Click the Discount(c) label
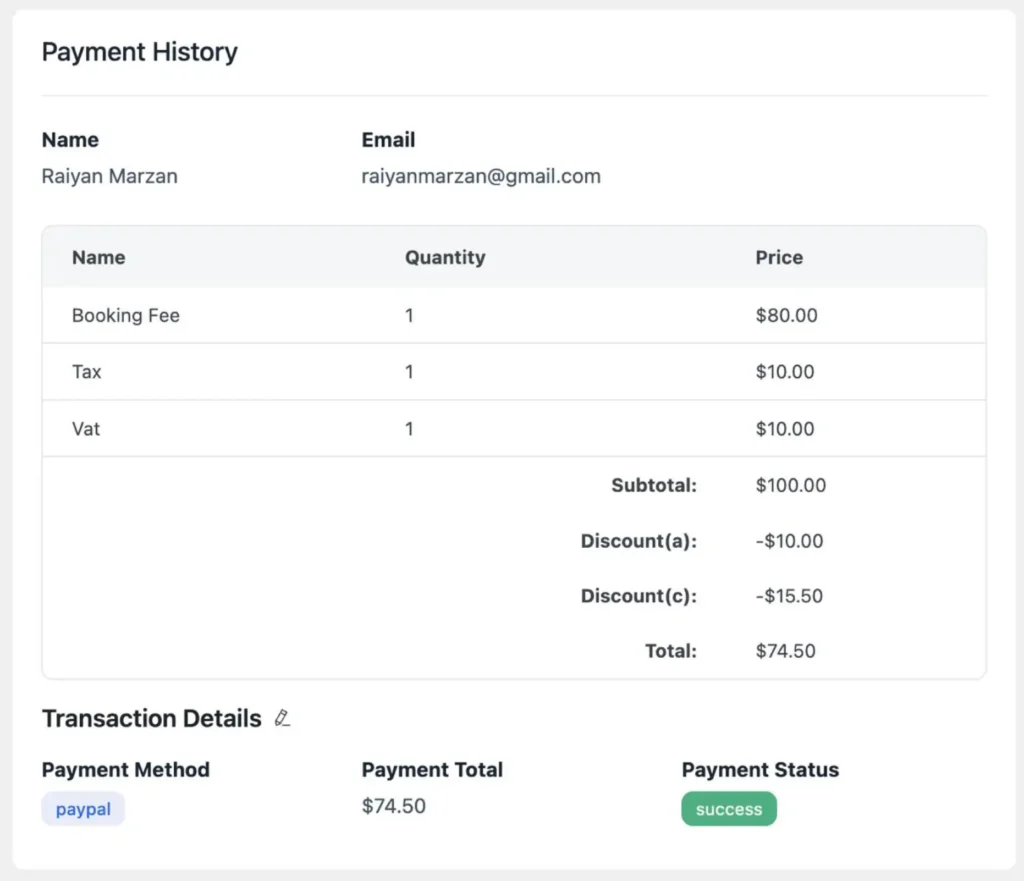Viewport: 1024px width, 881px height. (x=639, y=596)
